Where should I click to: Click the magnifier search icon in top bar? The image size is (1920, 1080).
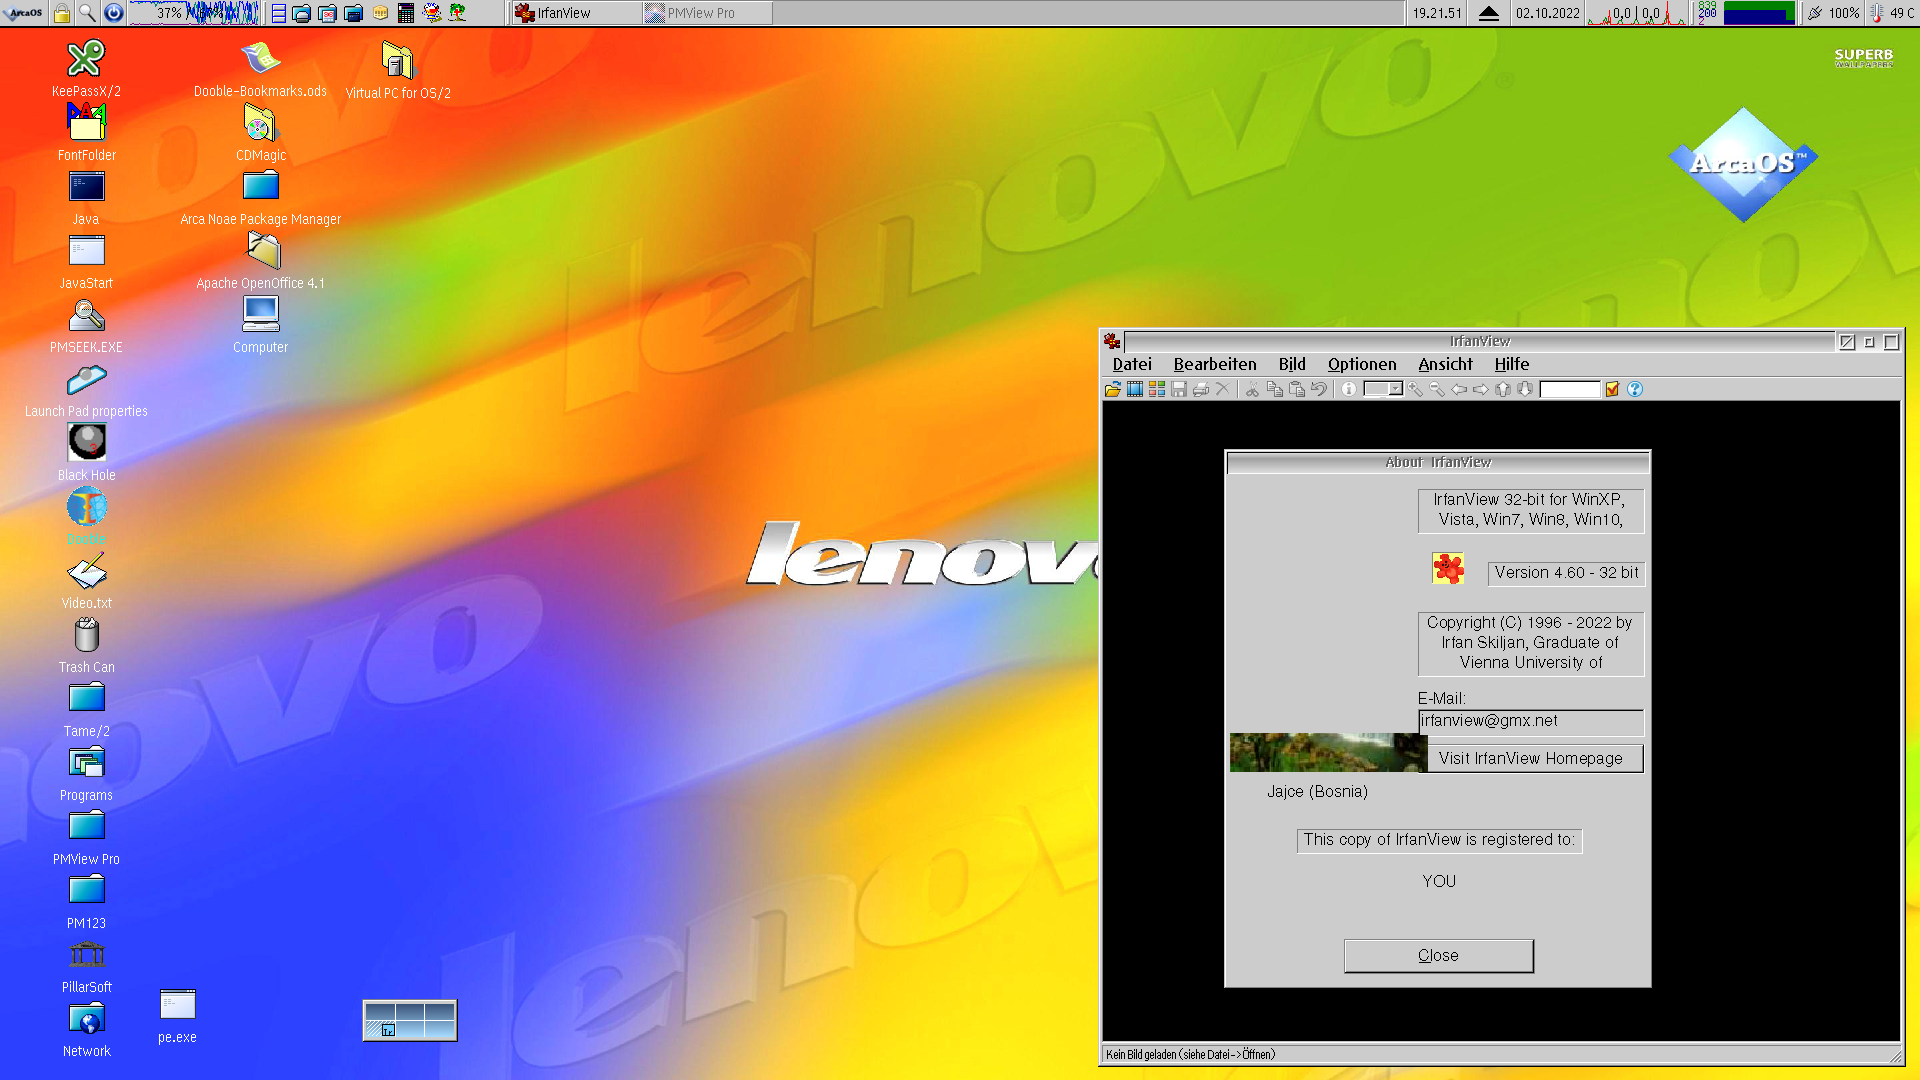point(88,13)
